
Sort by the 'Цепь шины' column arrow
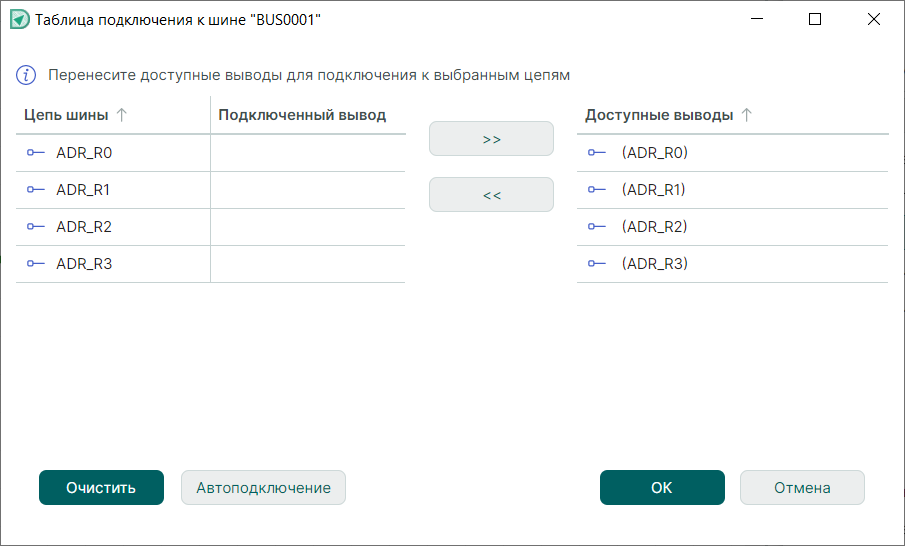(x=122, y=115)
